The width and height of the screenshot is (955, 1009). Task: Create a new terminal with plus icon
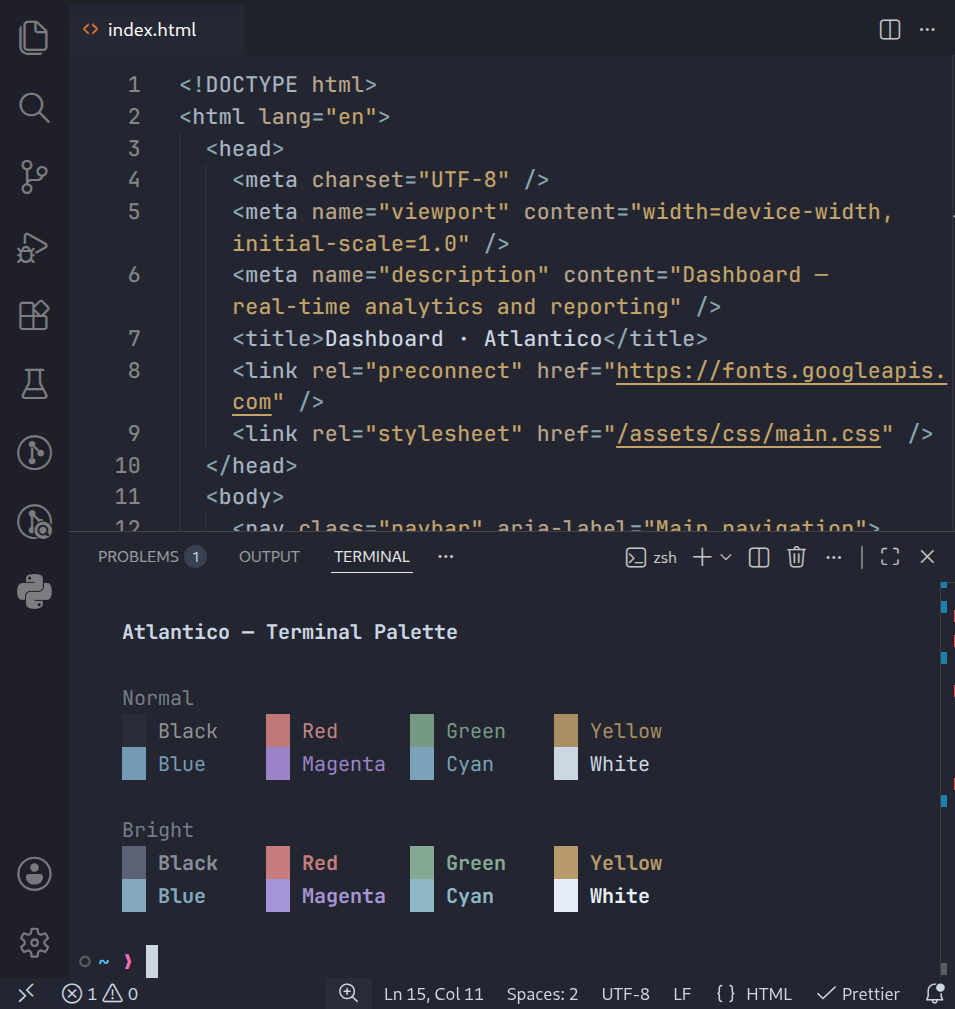click(702, 557)
